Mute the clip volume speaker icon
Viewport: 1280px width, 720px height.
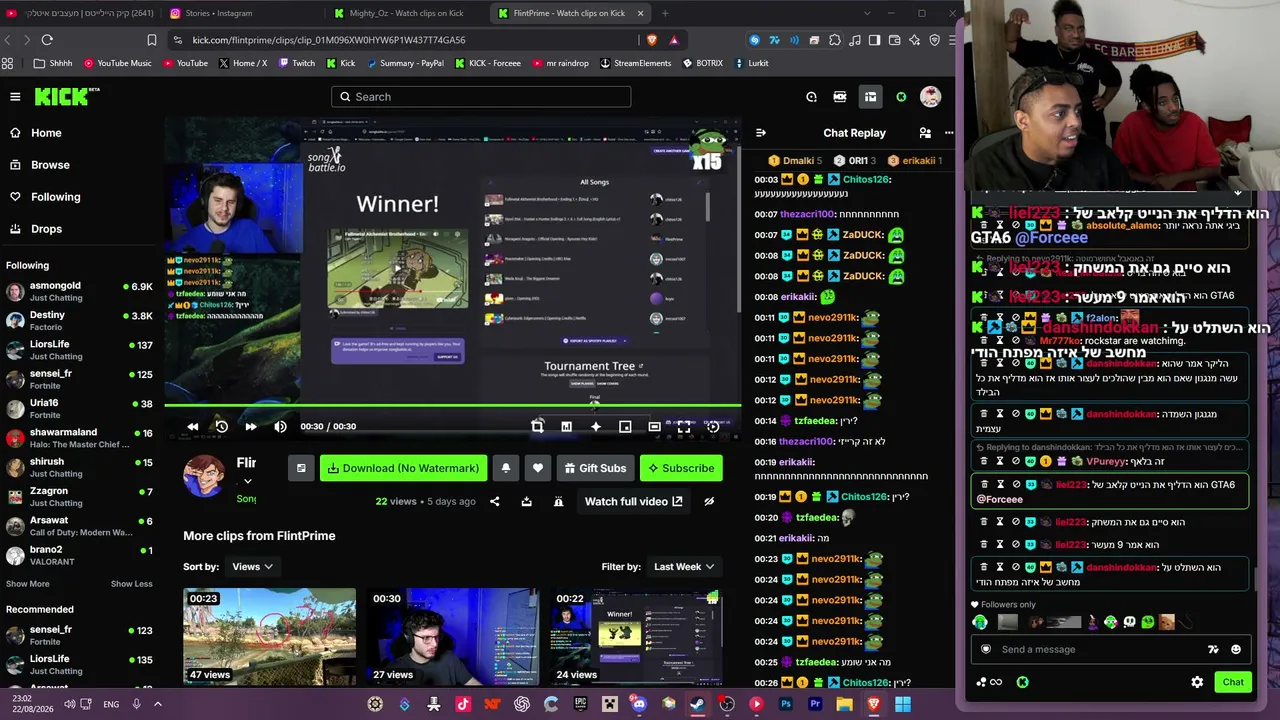281,427
